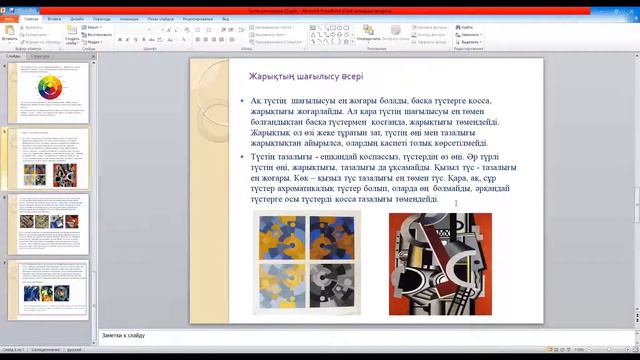Switch to the Рецензирование tab

[198, 19]
